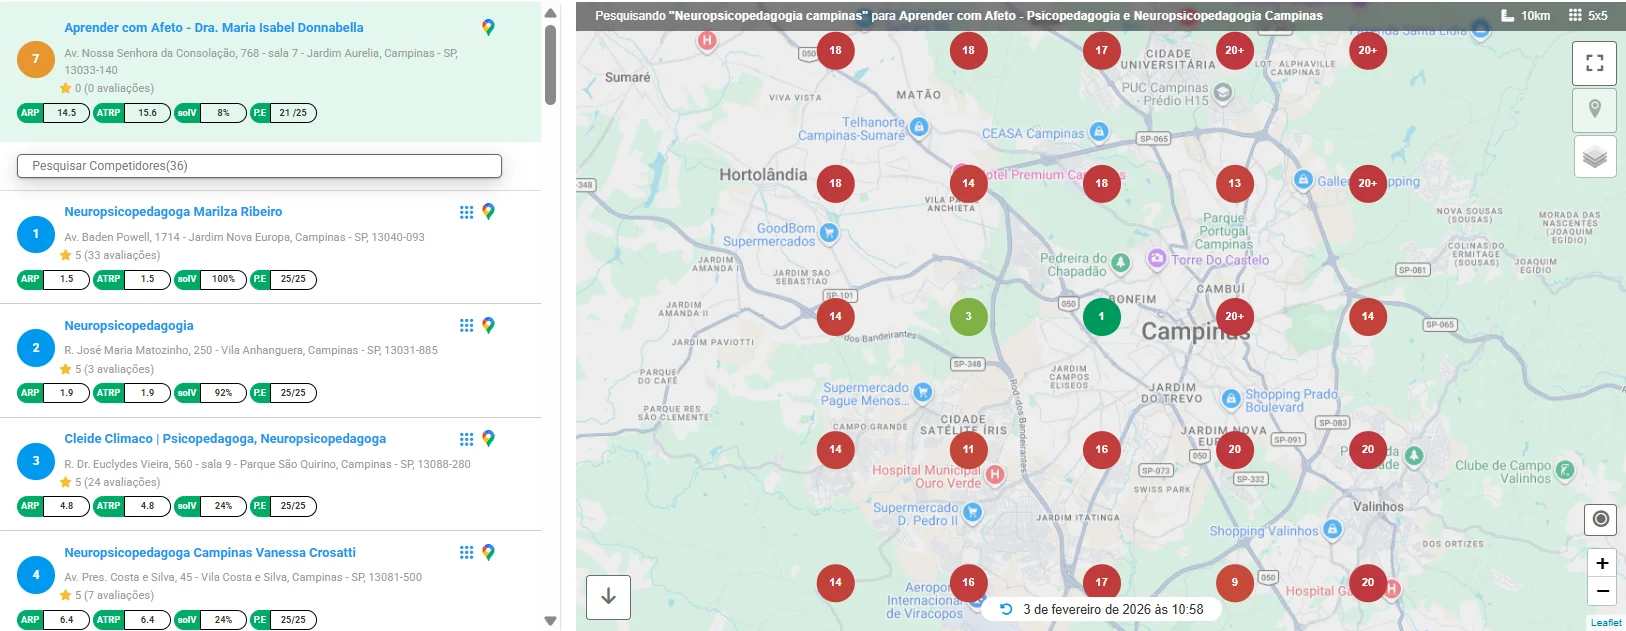The image size is (1626, 631).
Task: Zoom in on the map
Action: (1602, 563)
